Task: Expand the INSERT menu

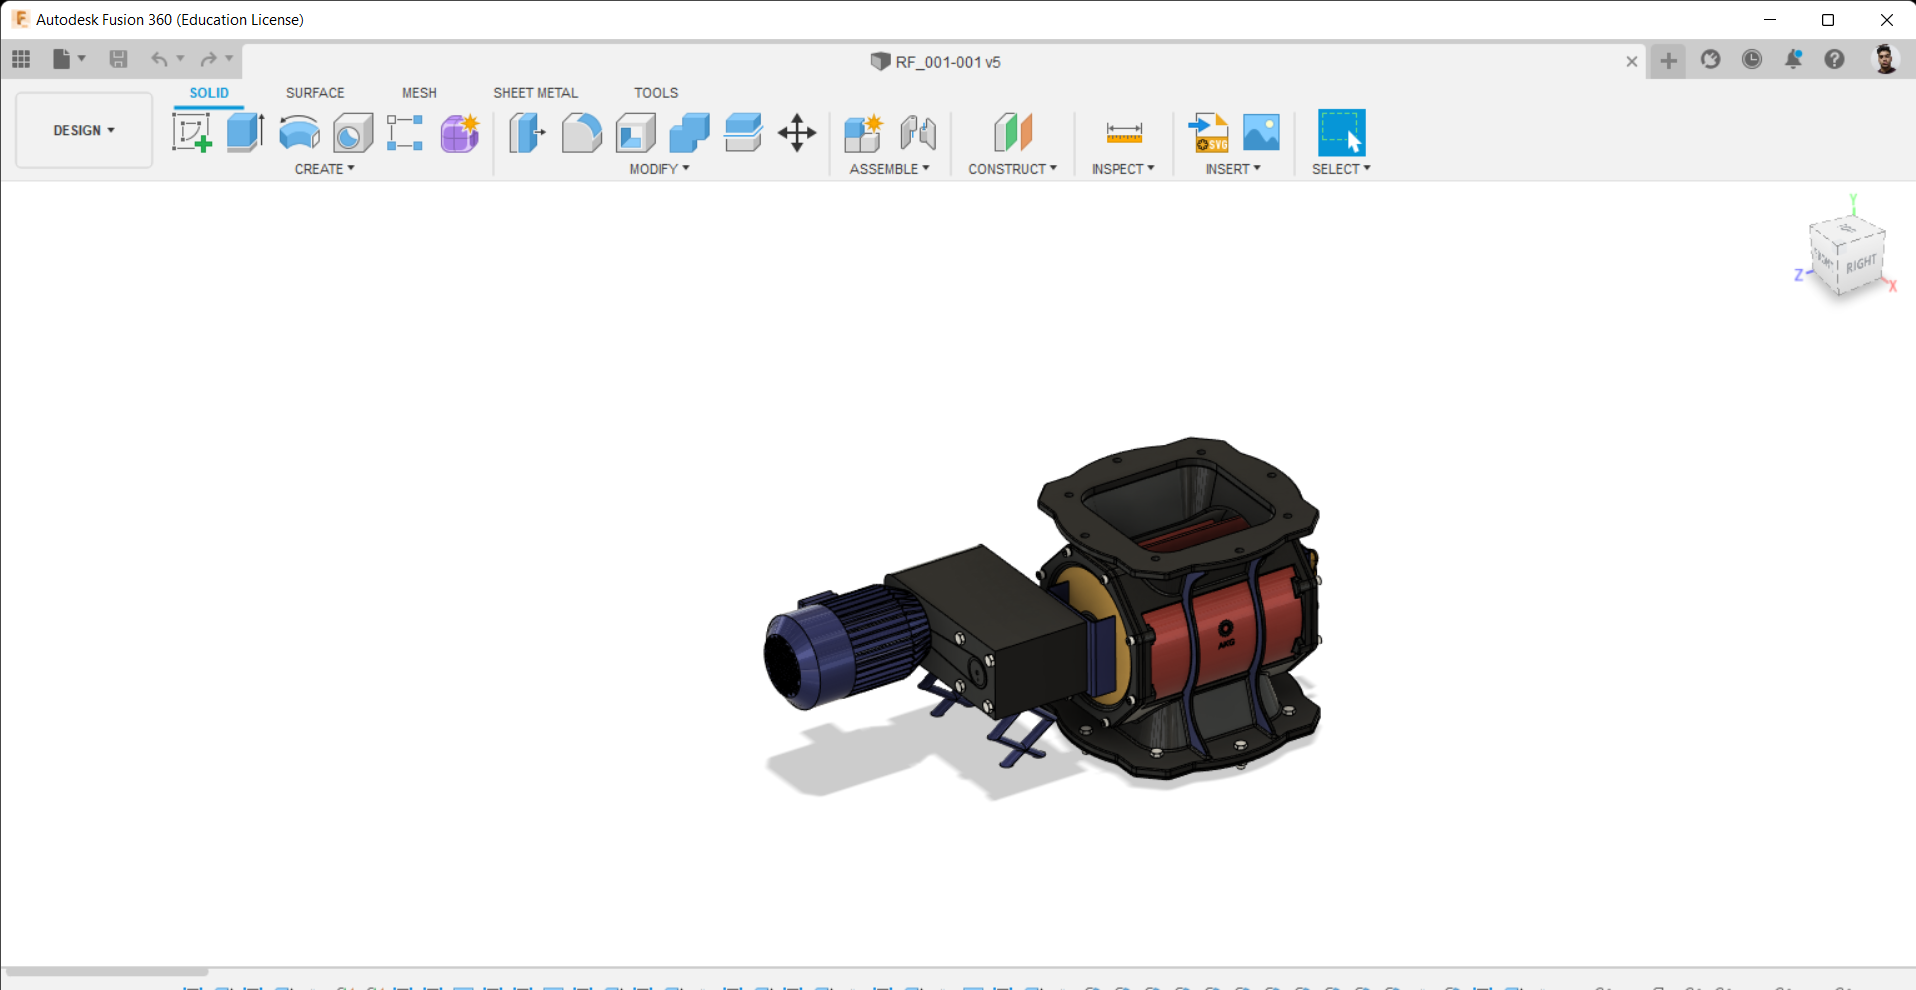Action: pyautogui.click(x=1233, y=169)
